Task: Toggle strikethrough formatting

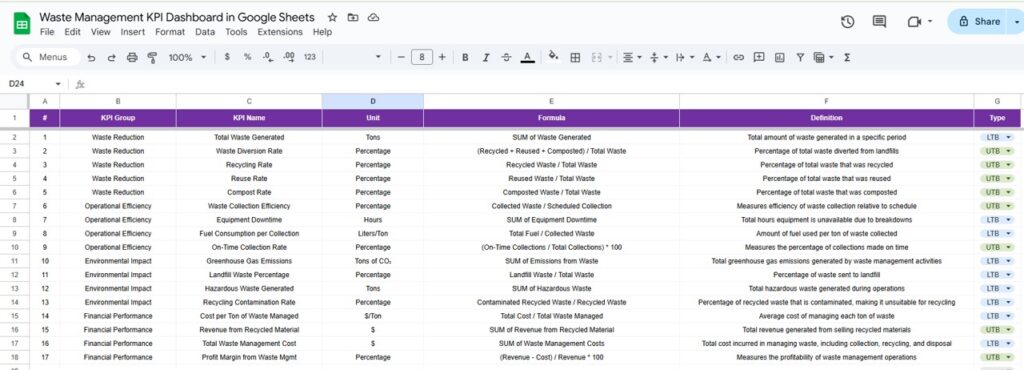Action: click(x=506, y=57)
